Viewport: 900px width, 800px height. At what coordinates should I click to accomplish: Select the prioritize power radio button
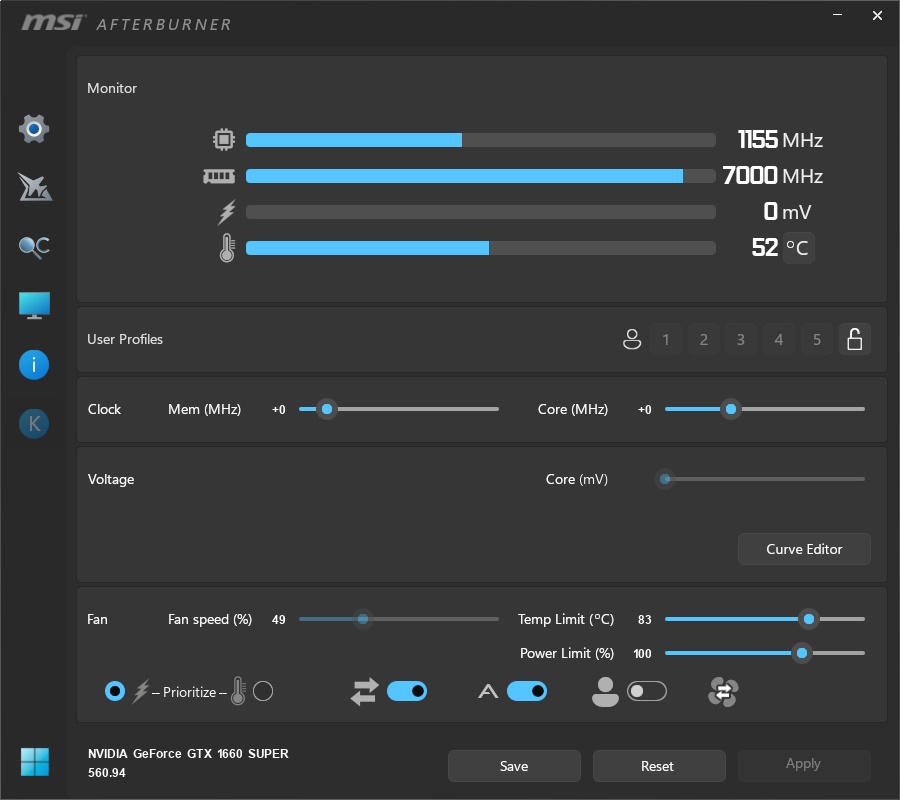115,691
